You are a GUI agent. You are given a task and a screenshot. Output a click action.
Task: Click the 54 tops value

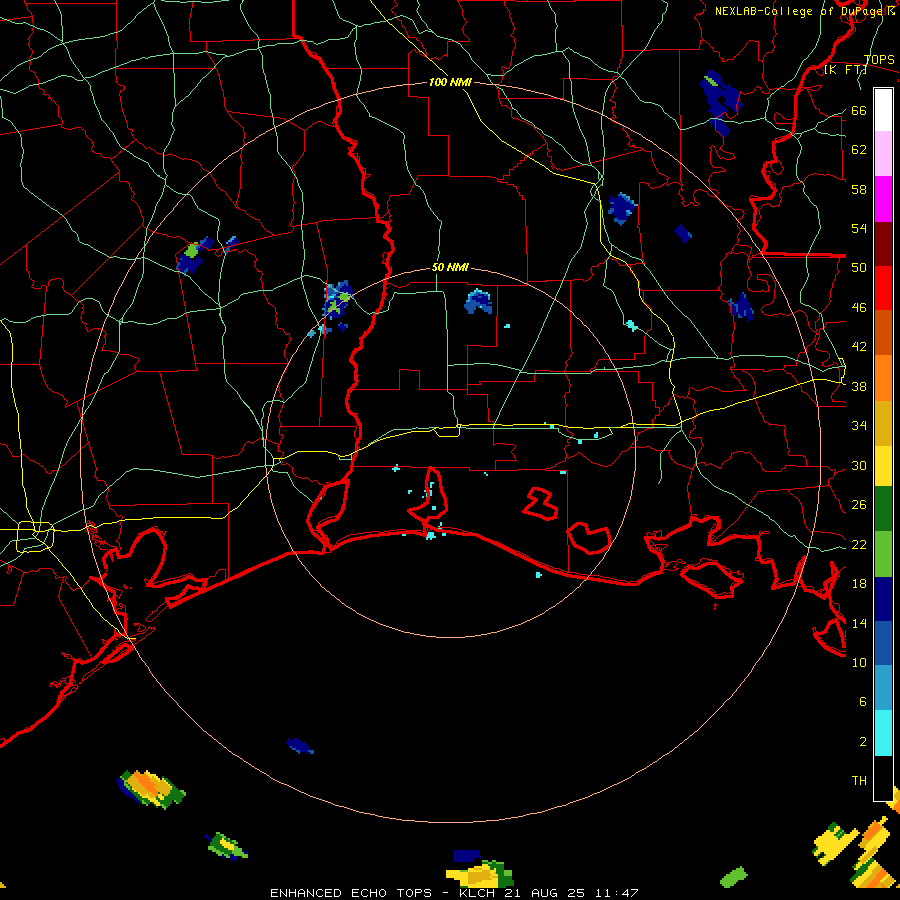tap(859, 228)
